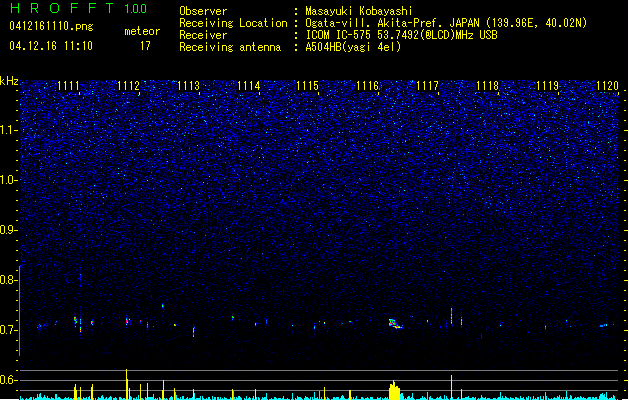
Task: Click the 1119 time axis marker
Action: [x=548, y=86]
